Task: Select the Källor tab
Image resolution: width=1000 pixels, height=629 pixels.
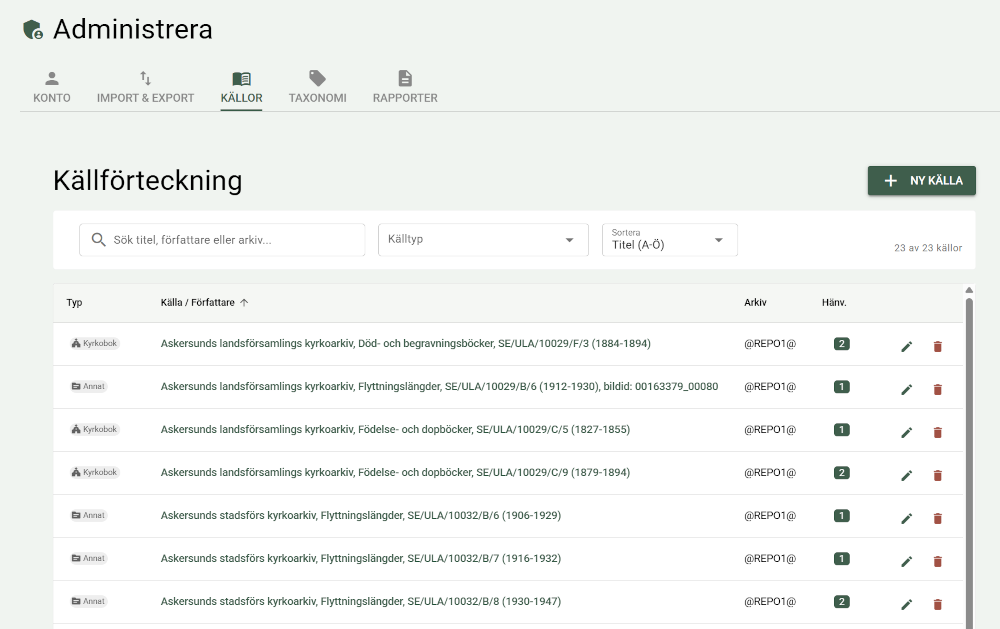Action: tap(241, 87)
